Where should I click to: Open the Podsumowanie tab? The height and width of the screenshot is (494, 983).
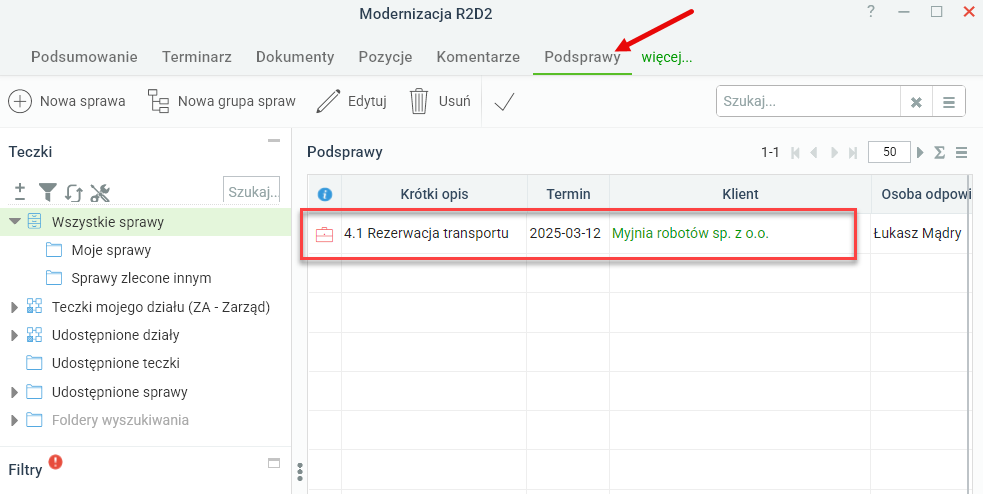click(x=84, y=57)
